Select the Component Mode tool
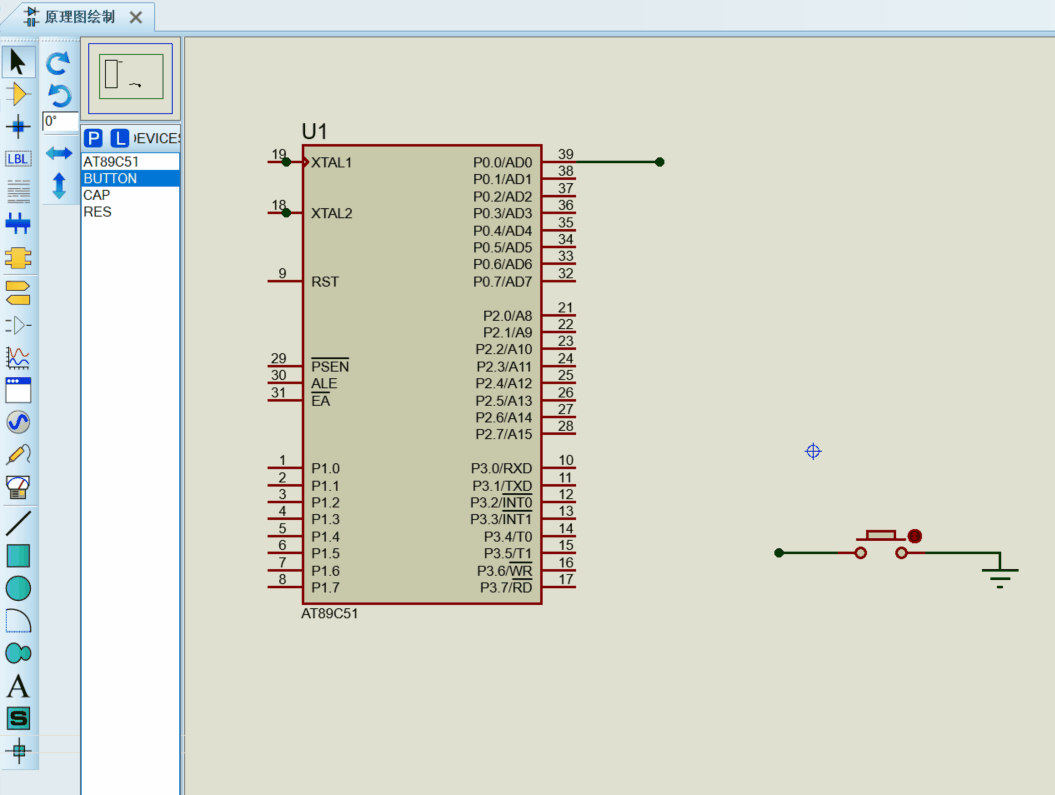Viewport: 1055px width, 795px height. 18,94
